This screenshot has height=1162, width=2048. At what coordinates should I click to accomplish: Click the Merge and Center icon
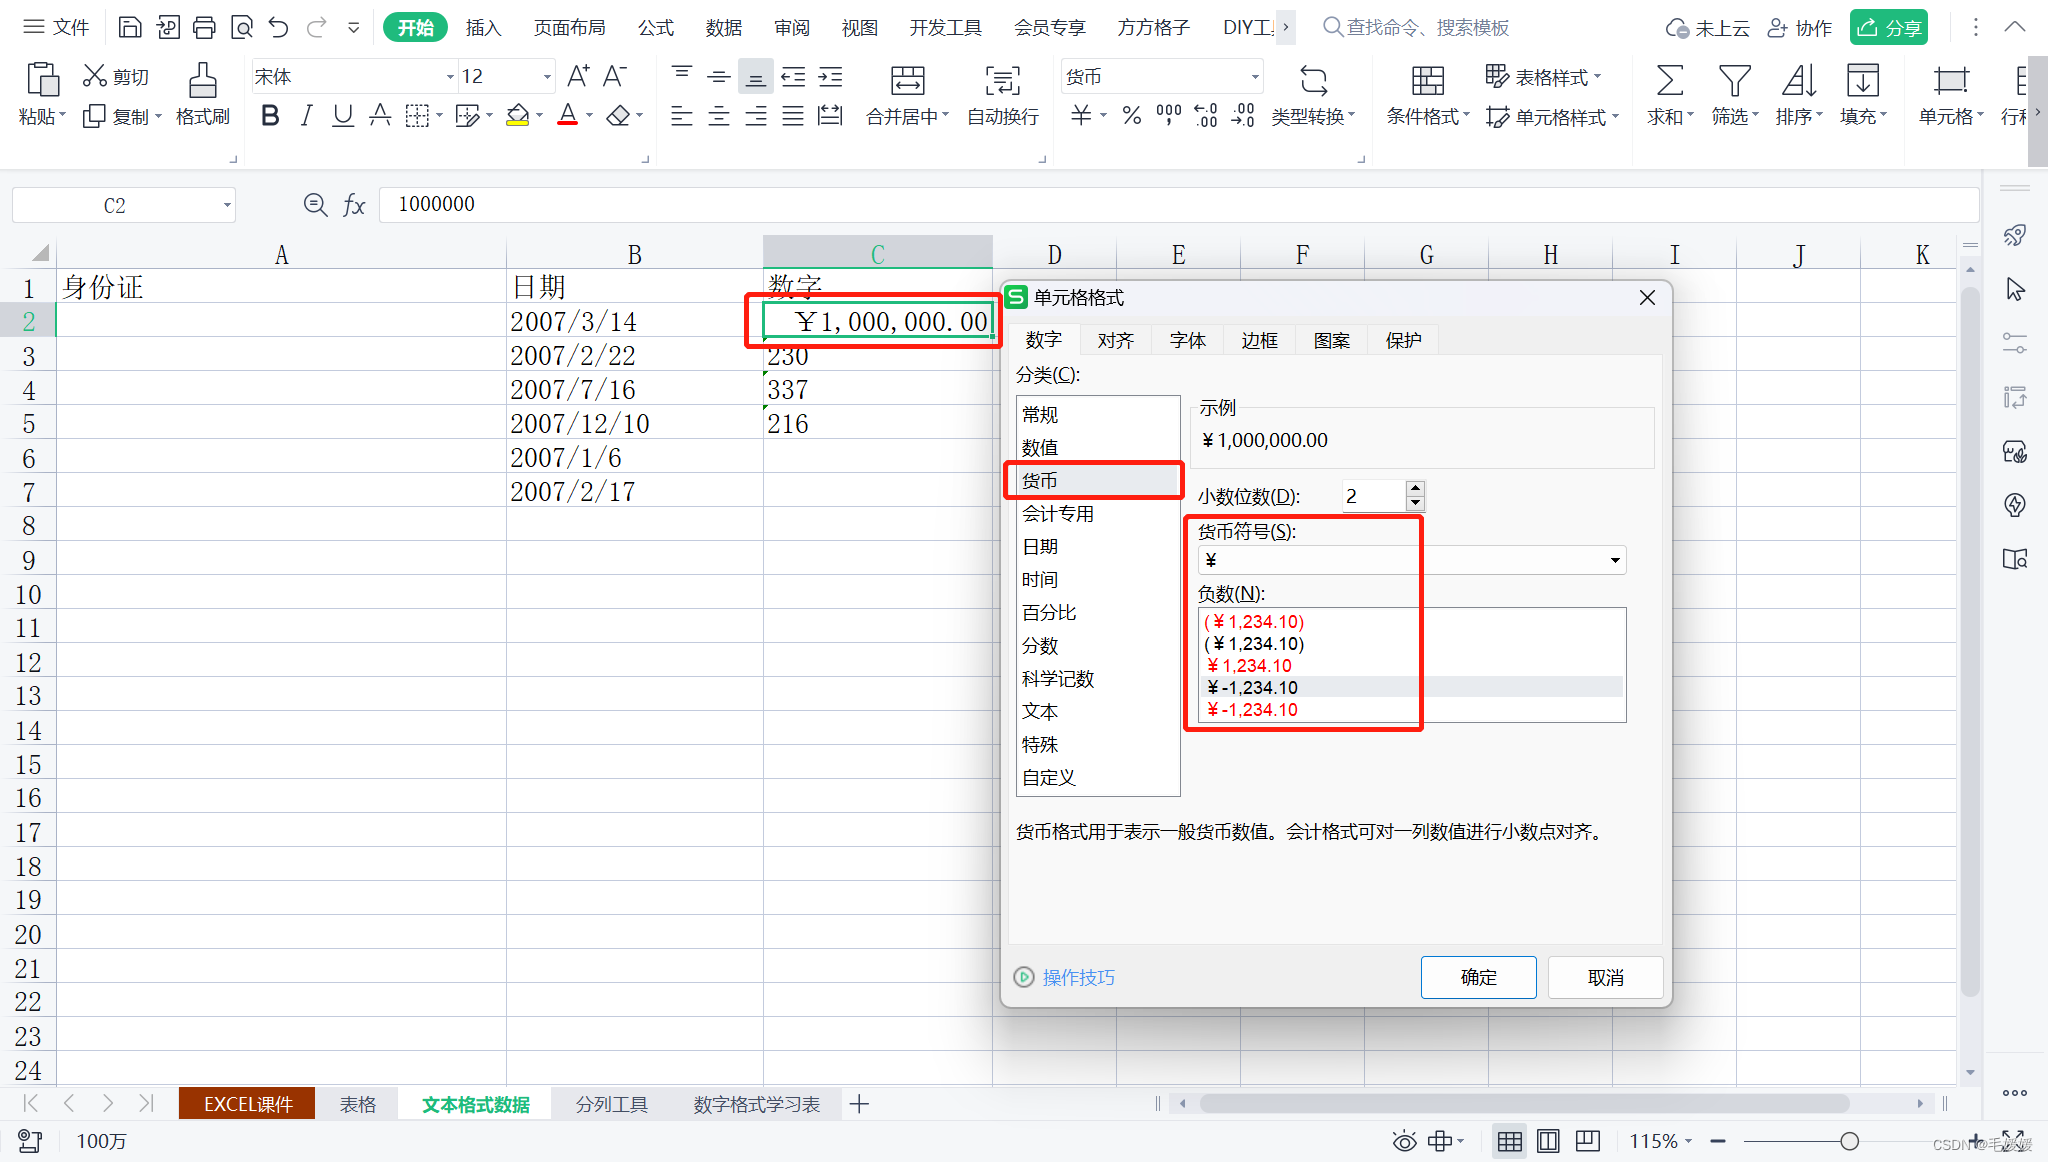(x=907, y=82)
